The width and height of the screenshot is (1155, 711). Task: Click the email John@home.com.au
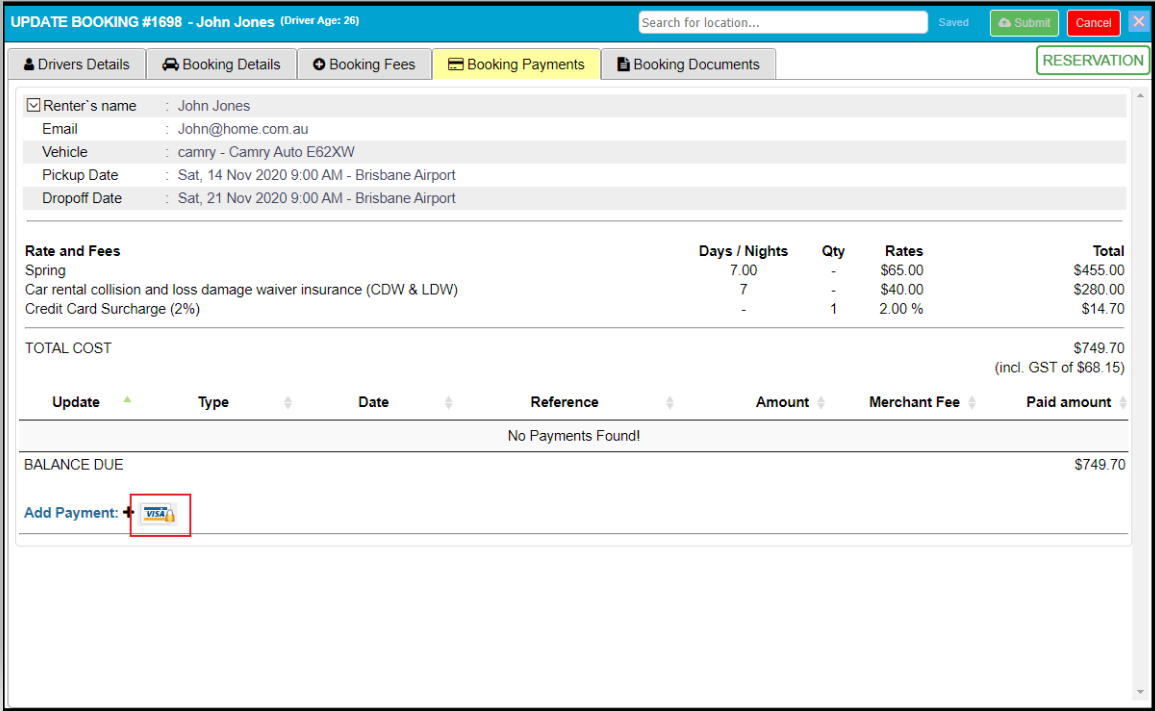(242, 129)
